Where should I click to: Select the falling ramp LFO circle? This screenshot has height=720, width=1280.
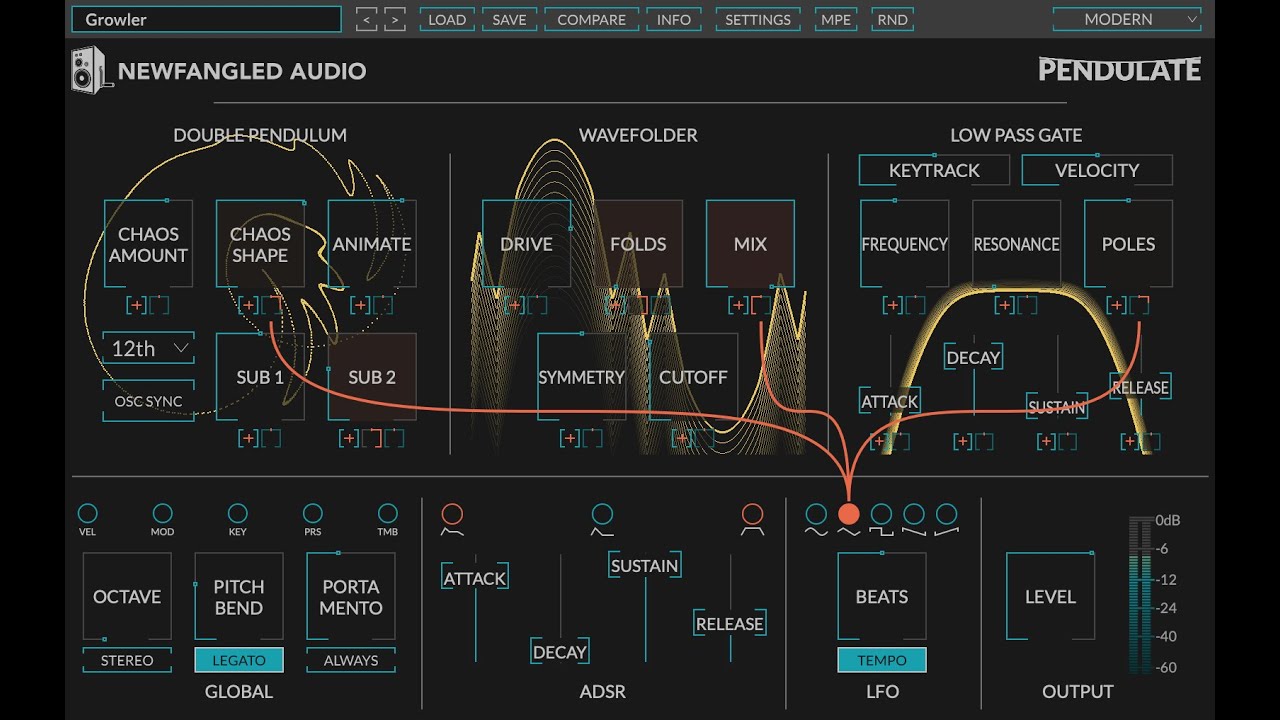(914, 514)
